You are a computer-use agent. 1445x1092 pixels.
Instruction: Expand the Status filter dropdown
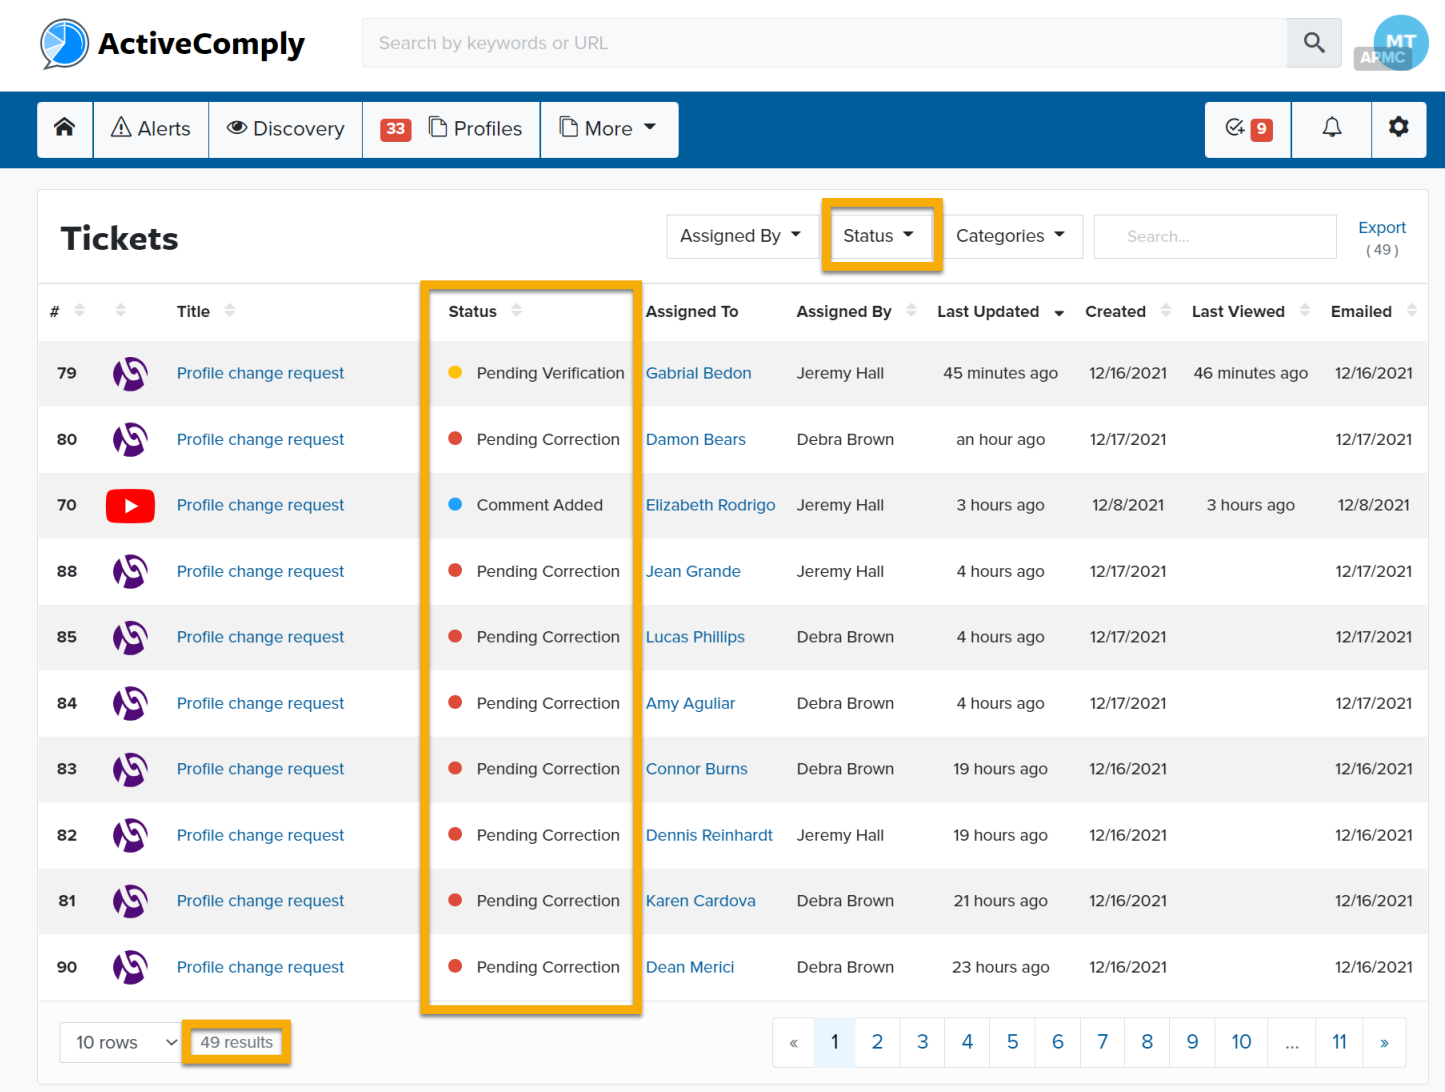click(878, 236)
